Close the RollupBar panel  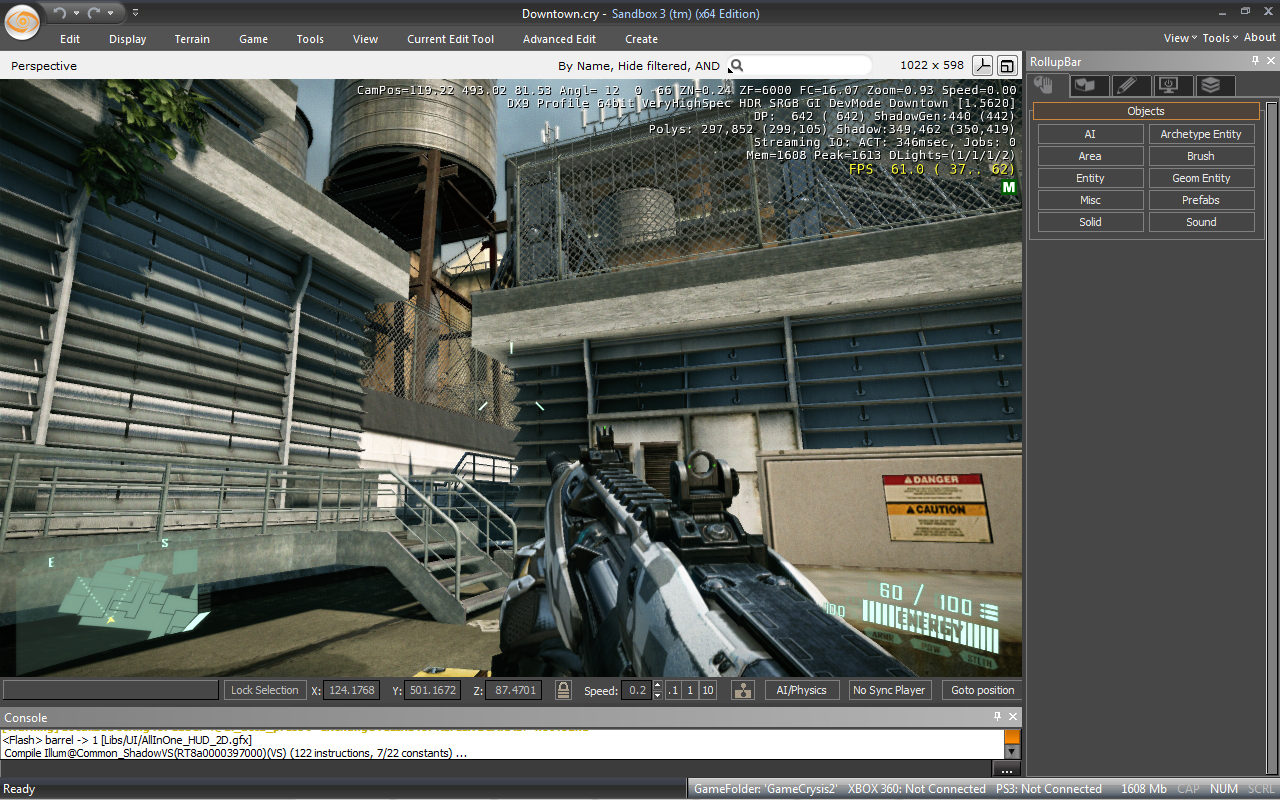1270,61
